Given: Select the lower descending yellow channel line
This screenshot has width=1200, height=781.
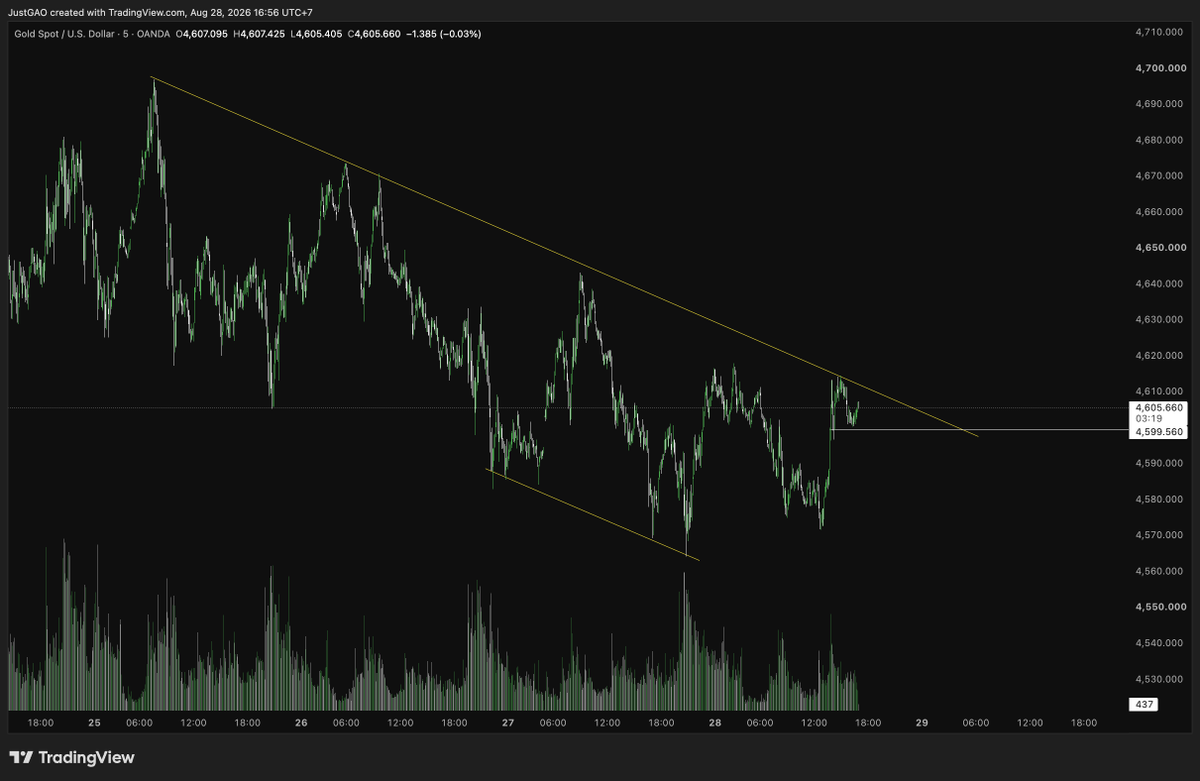Looking at the screenshot, I should pyautogui.click(x=593, y=515).
